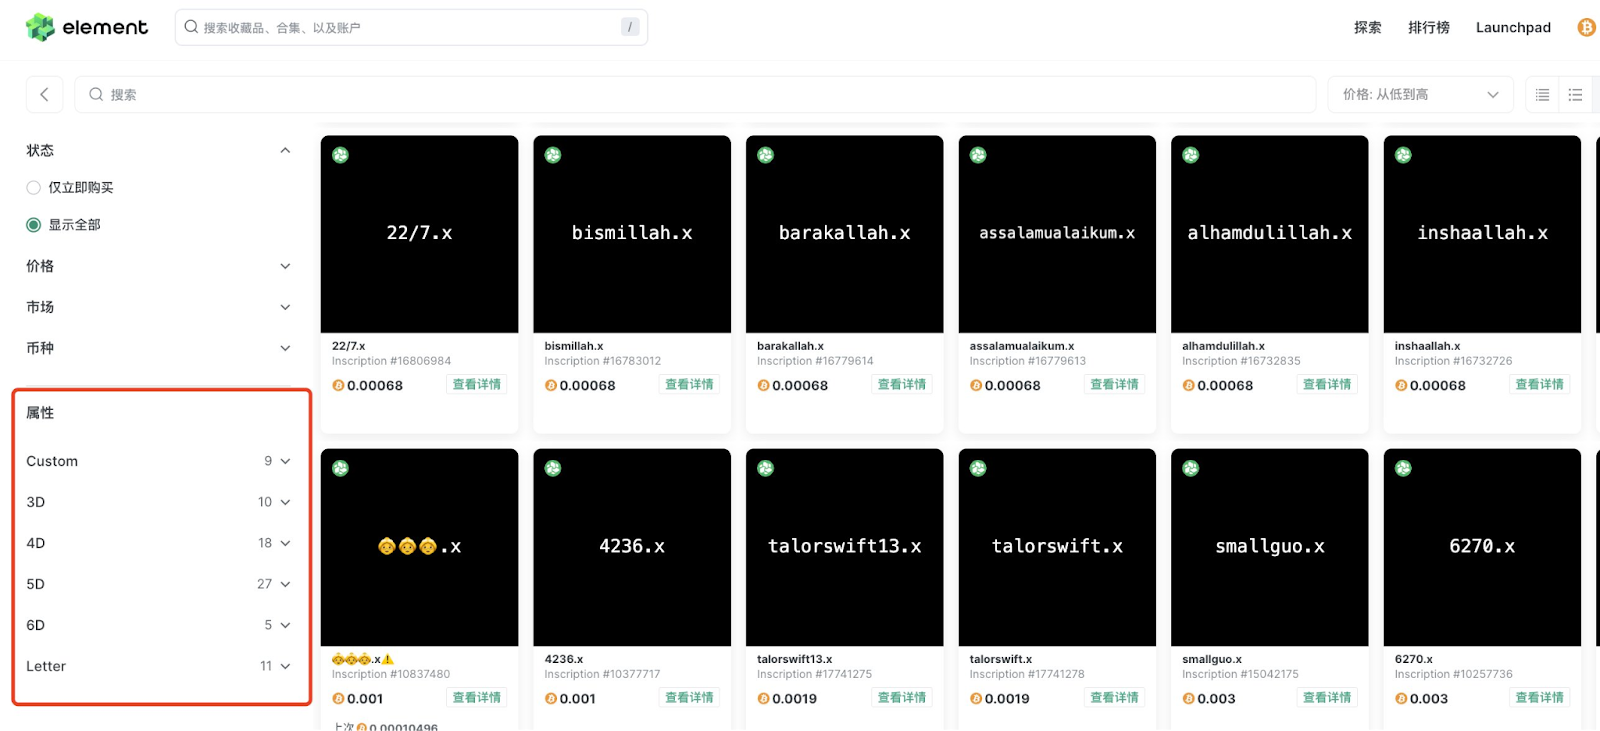This screenshot has width=1600, height=731.
Task: Switch to detailed list view icon
Action: 1575,95
